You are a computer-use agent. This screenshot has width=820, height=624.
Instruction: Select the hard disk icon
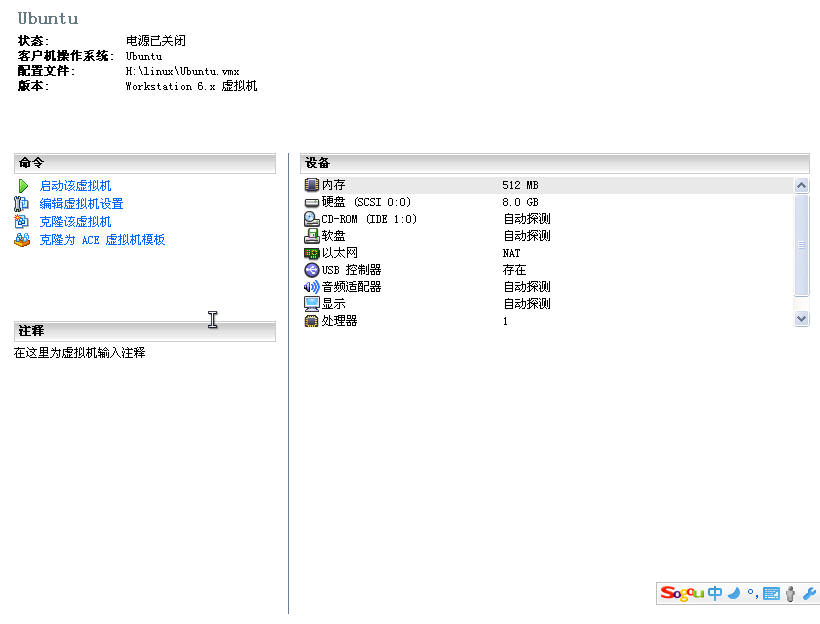tap(311, 202)
